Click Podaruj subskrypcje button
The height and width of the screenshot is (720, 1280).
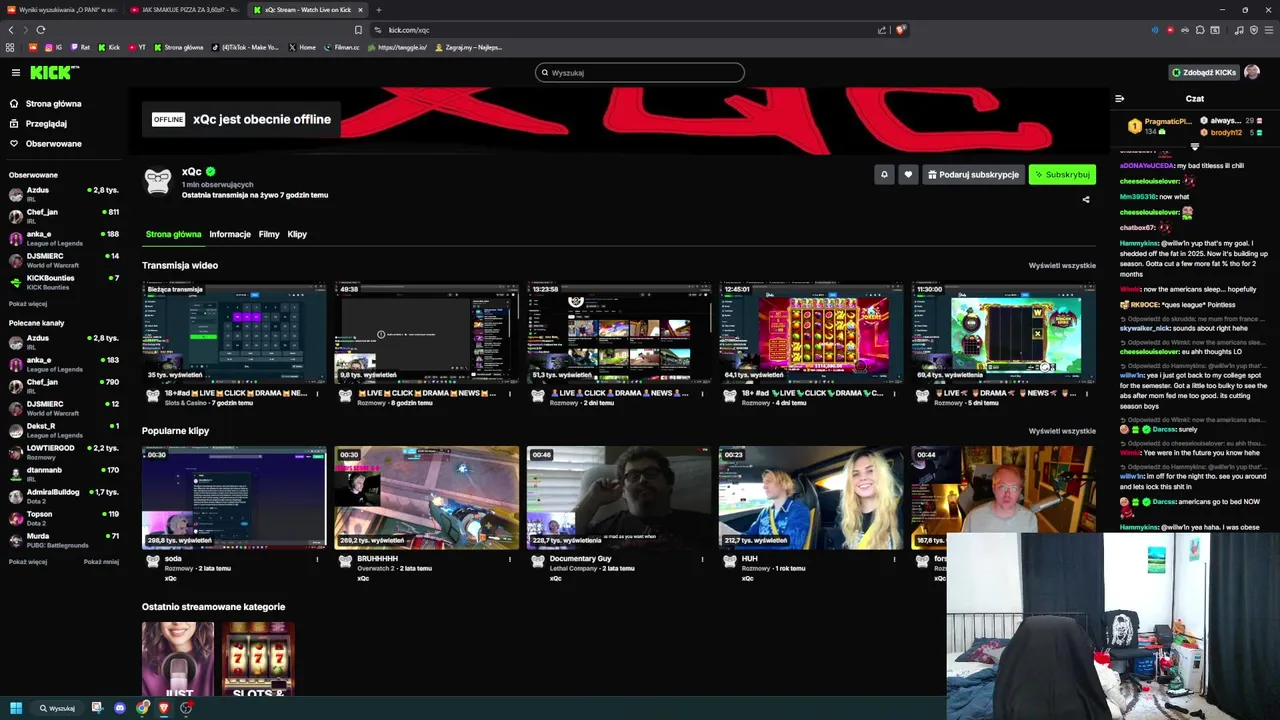pos(973,174)
